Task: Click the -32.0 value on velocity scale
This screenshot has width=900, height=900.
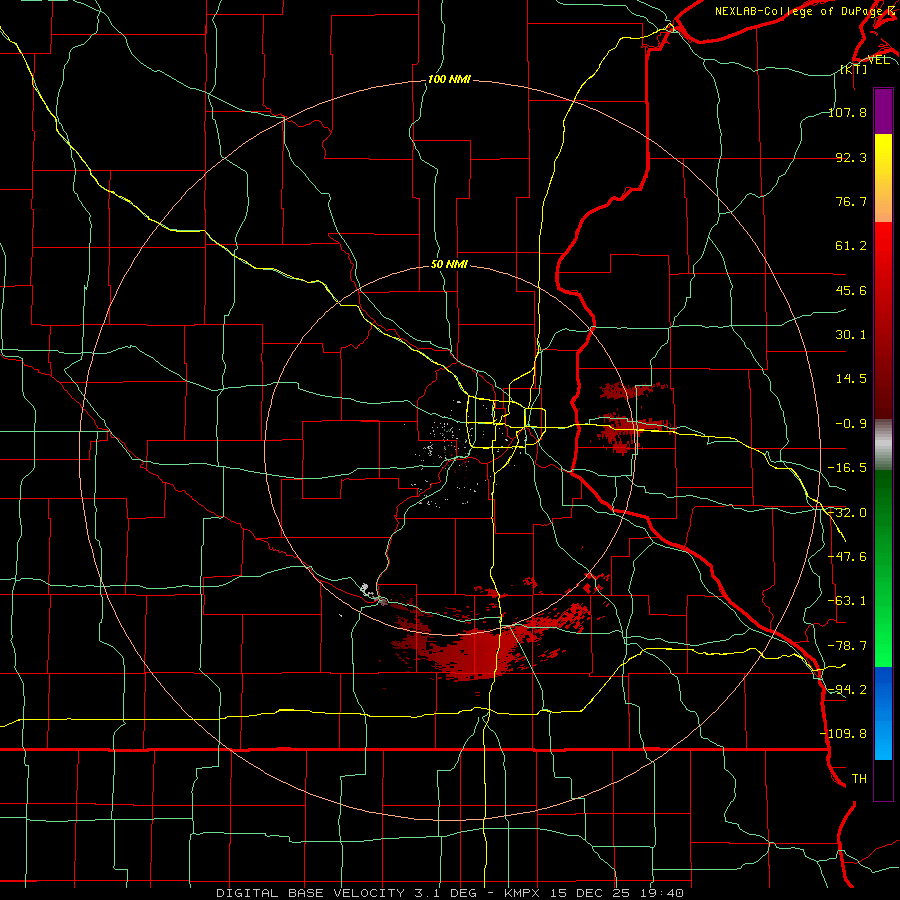Action: pyautogui.click(x=848, y=513)
